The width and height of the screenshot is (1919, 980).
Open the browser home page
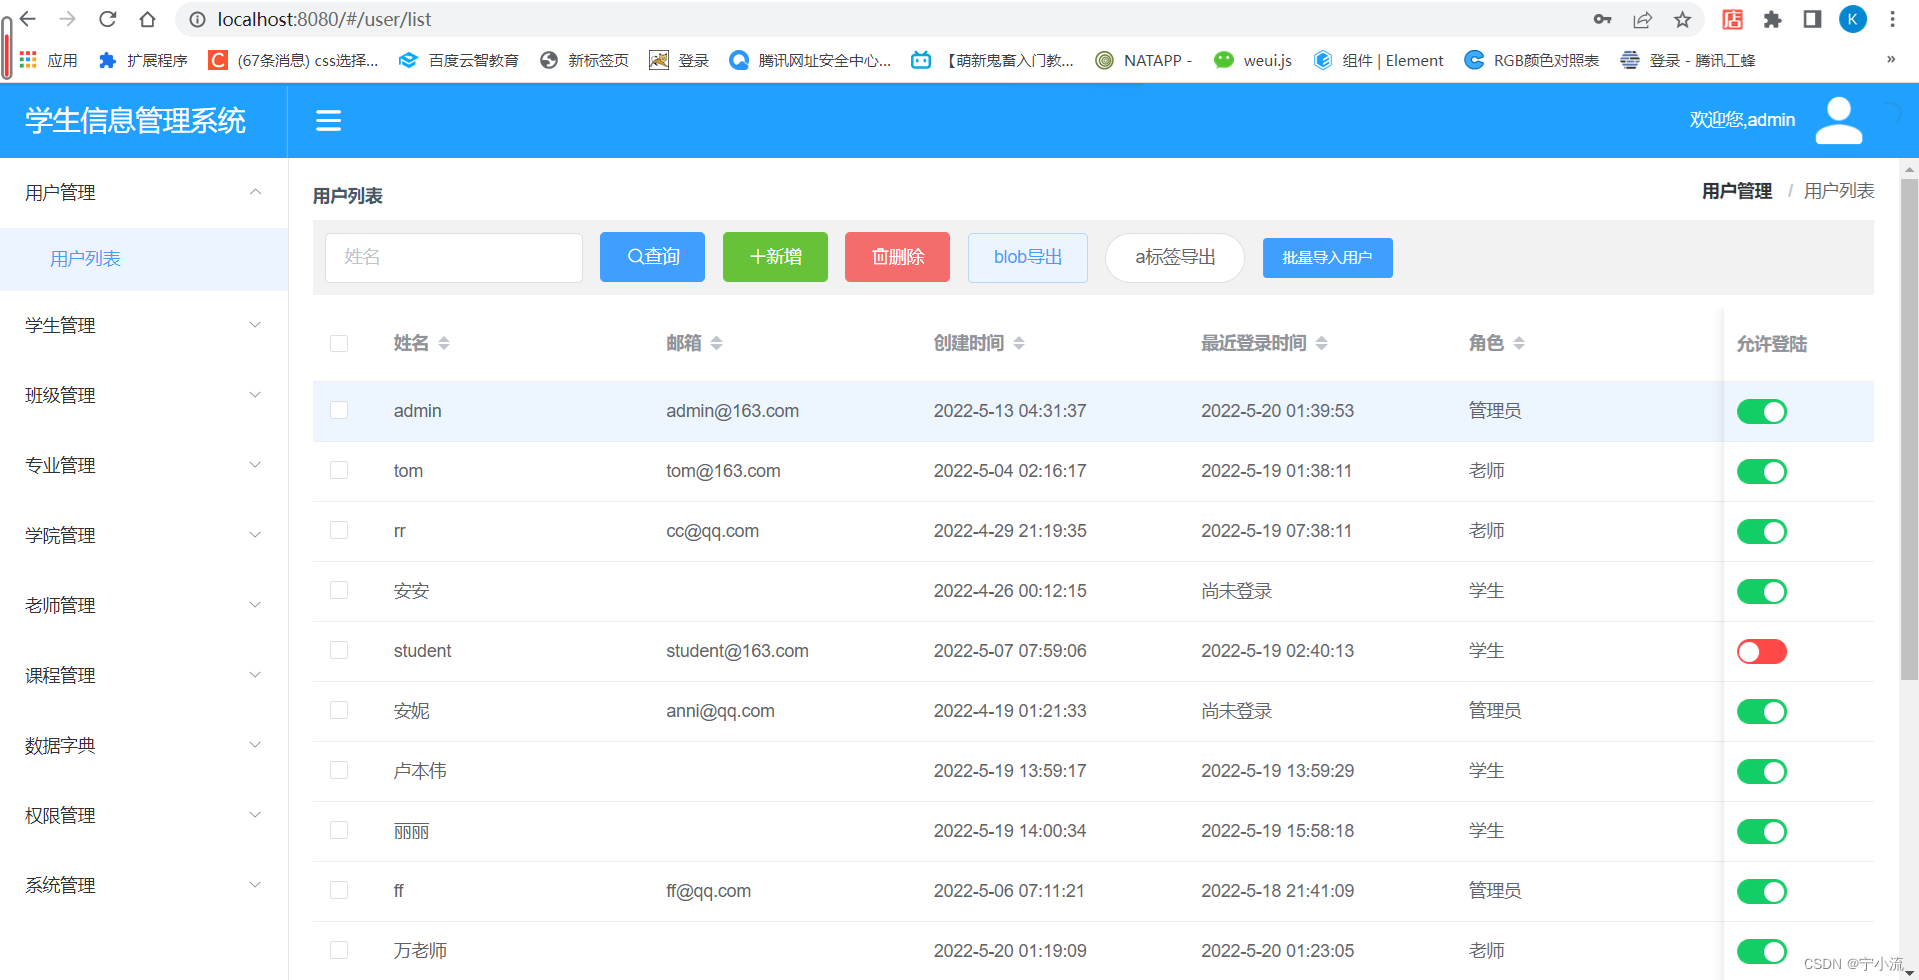click(148, 19)
